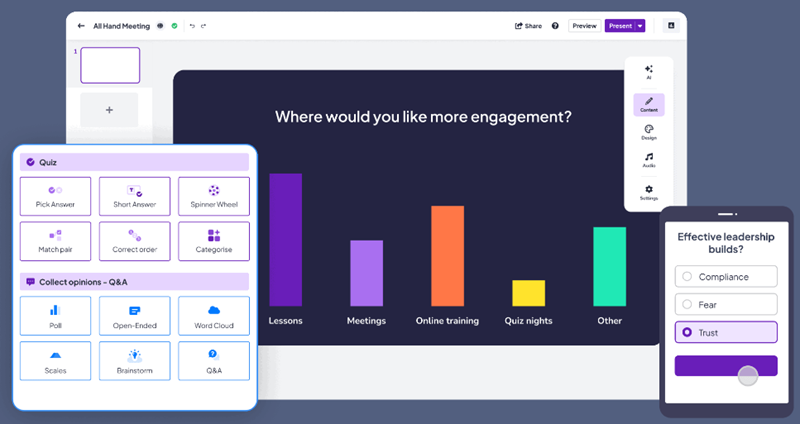Choose the Pick Answer quiz type

point(56,196)
